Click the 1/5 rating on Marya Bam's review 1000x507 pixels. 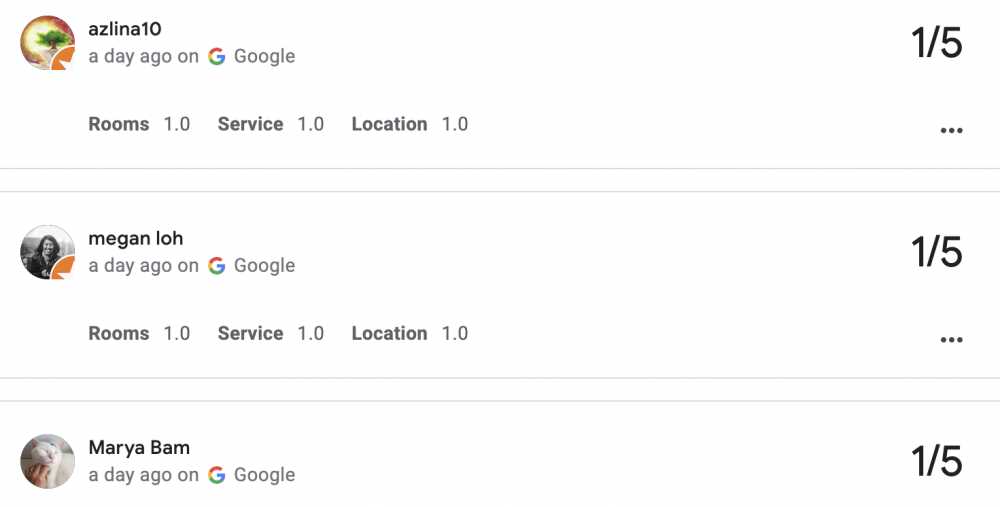[x=936, y=461]
